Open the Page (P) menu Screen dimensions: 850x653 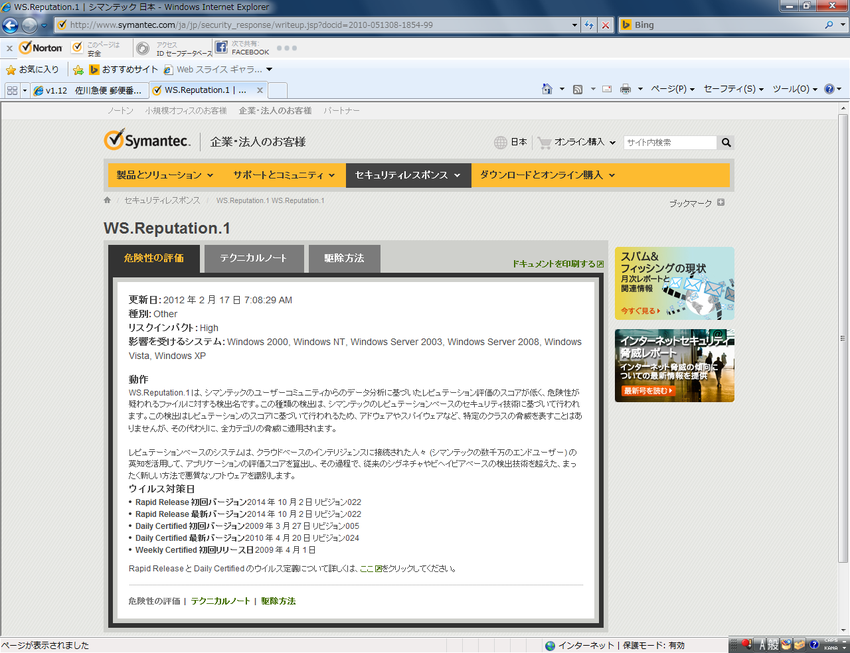(672, 89)
